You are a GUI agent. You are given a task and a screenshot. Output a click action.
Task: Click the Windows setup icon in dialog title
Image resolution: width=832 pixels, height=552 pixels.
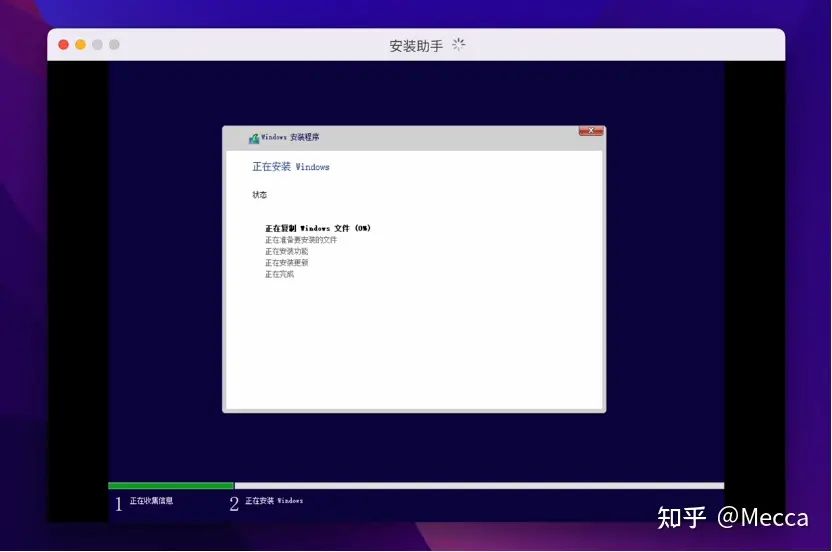254,138
